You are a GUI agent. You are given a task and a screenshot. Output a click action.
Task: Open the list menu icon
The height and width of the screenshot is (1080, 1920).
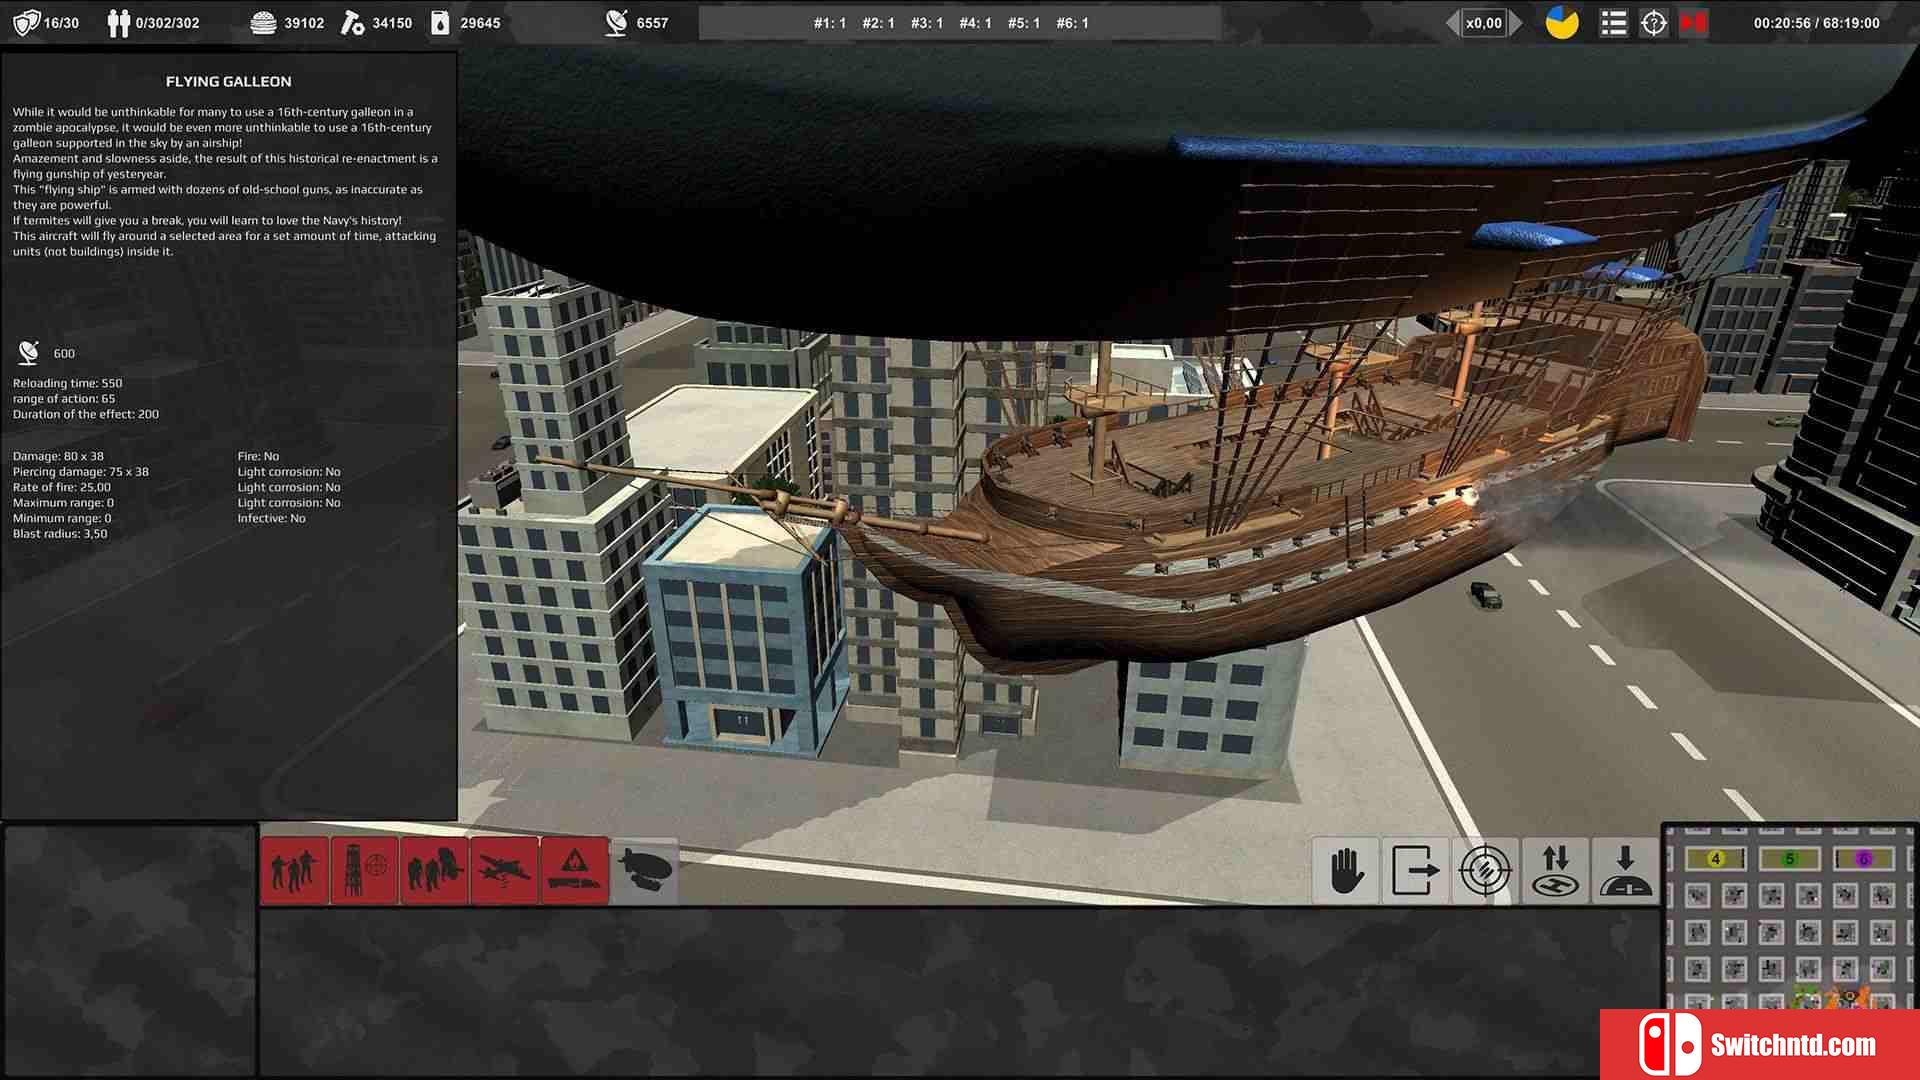coord(1613,22)
